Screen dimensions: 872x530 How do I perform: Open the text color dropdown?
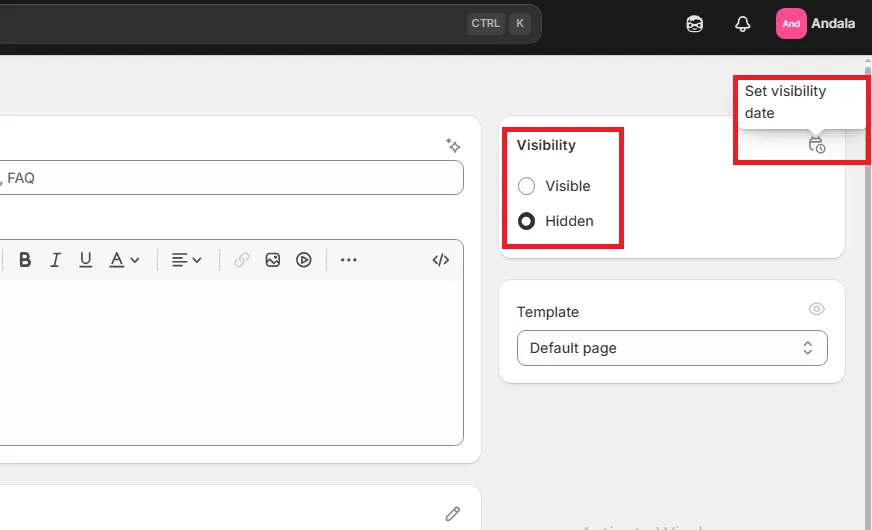(x=124, y=260)
